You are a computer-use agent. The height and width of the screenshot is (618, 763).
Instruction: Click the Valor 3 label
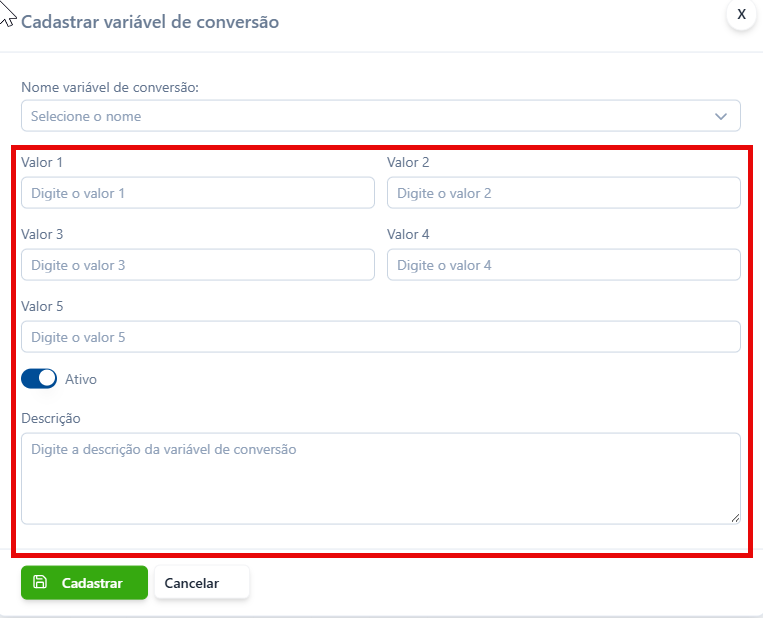42,235
